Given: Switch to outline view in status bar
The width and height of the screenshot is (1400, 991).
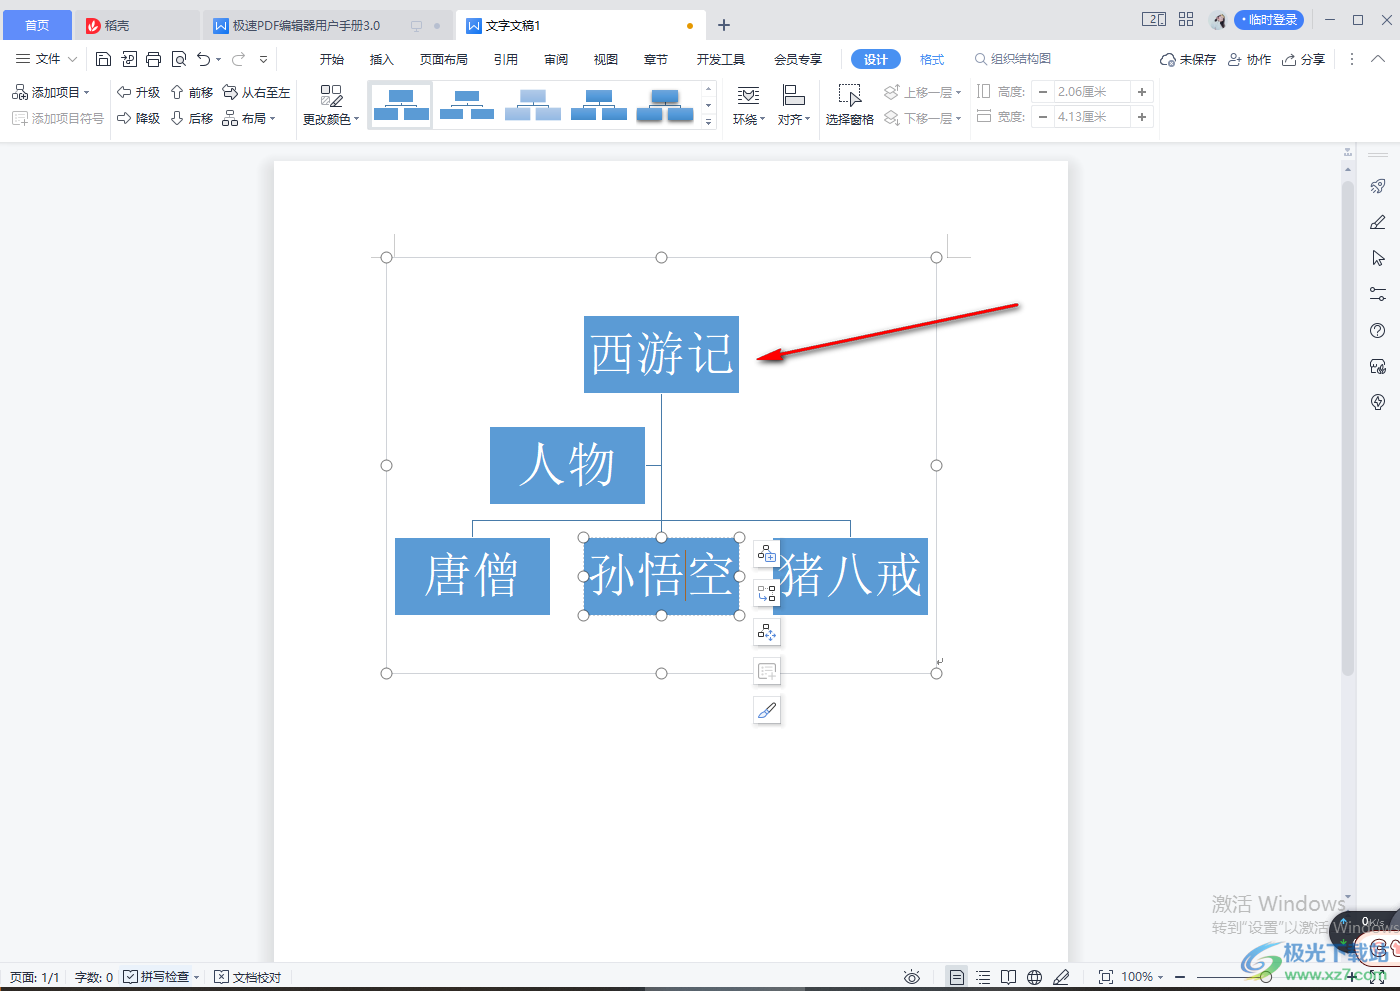Looking at the screenshot, I should (983, 977).
